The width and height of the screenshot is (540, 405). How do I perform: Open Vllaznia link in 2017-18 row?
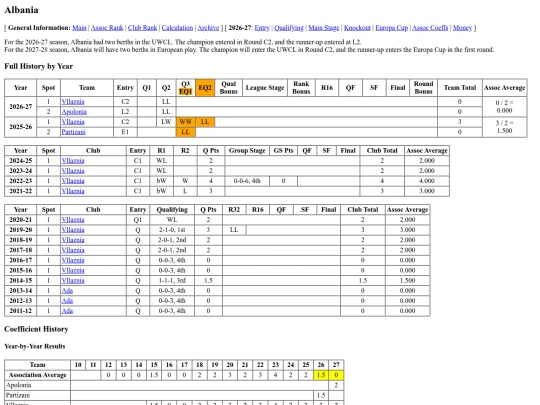(73, 250)
